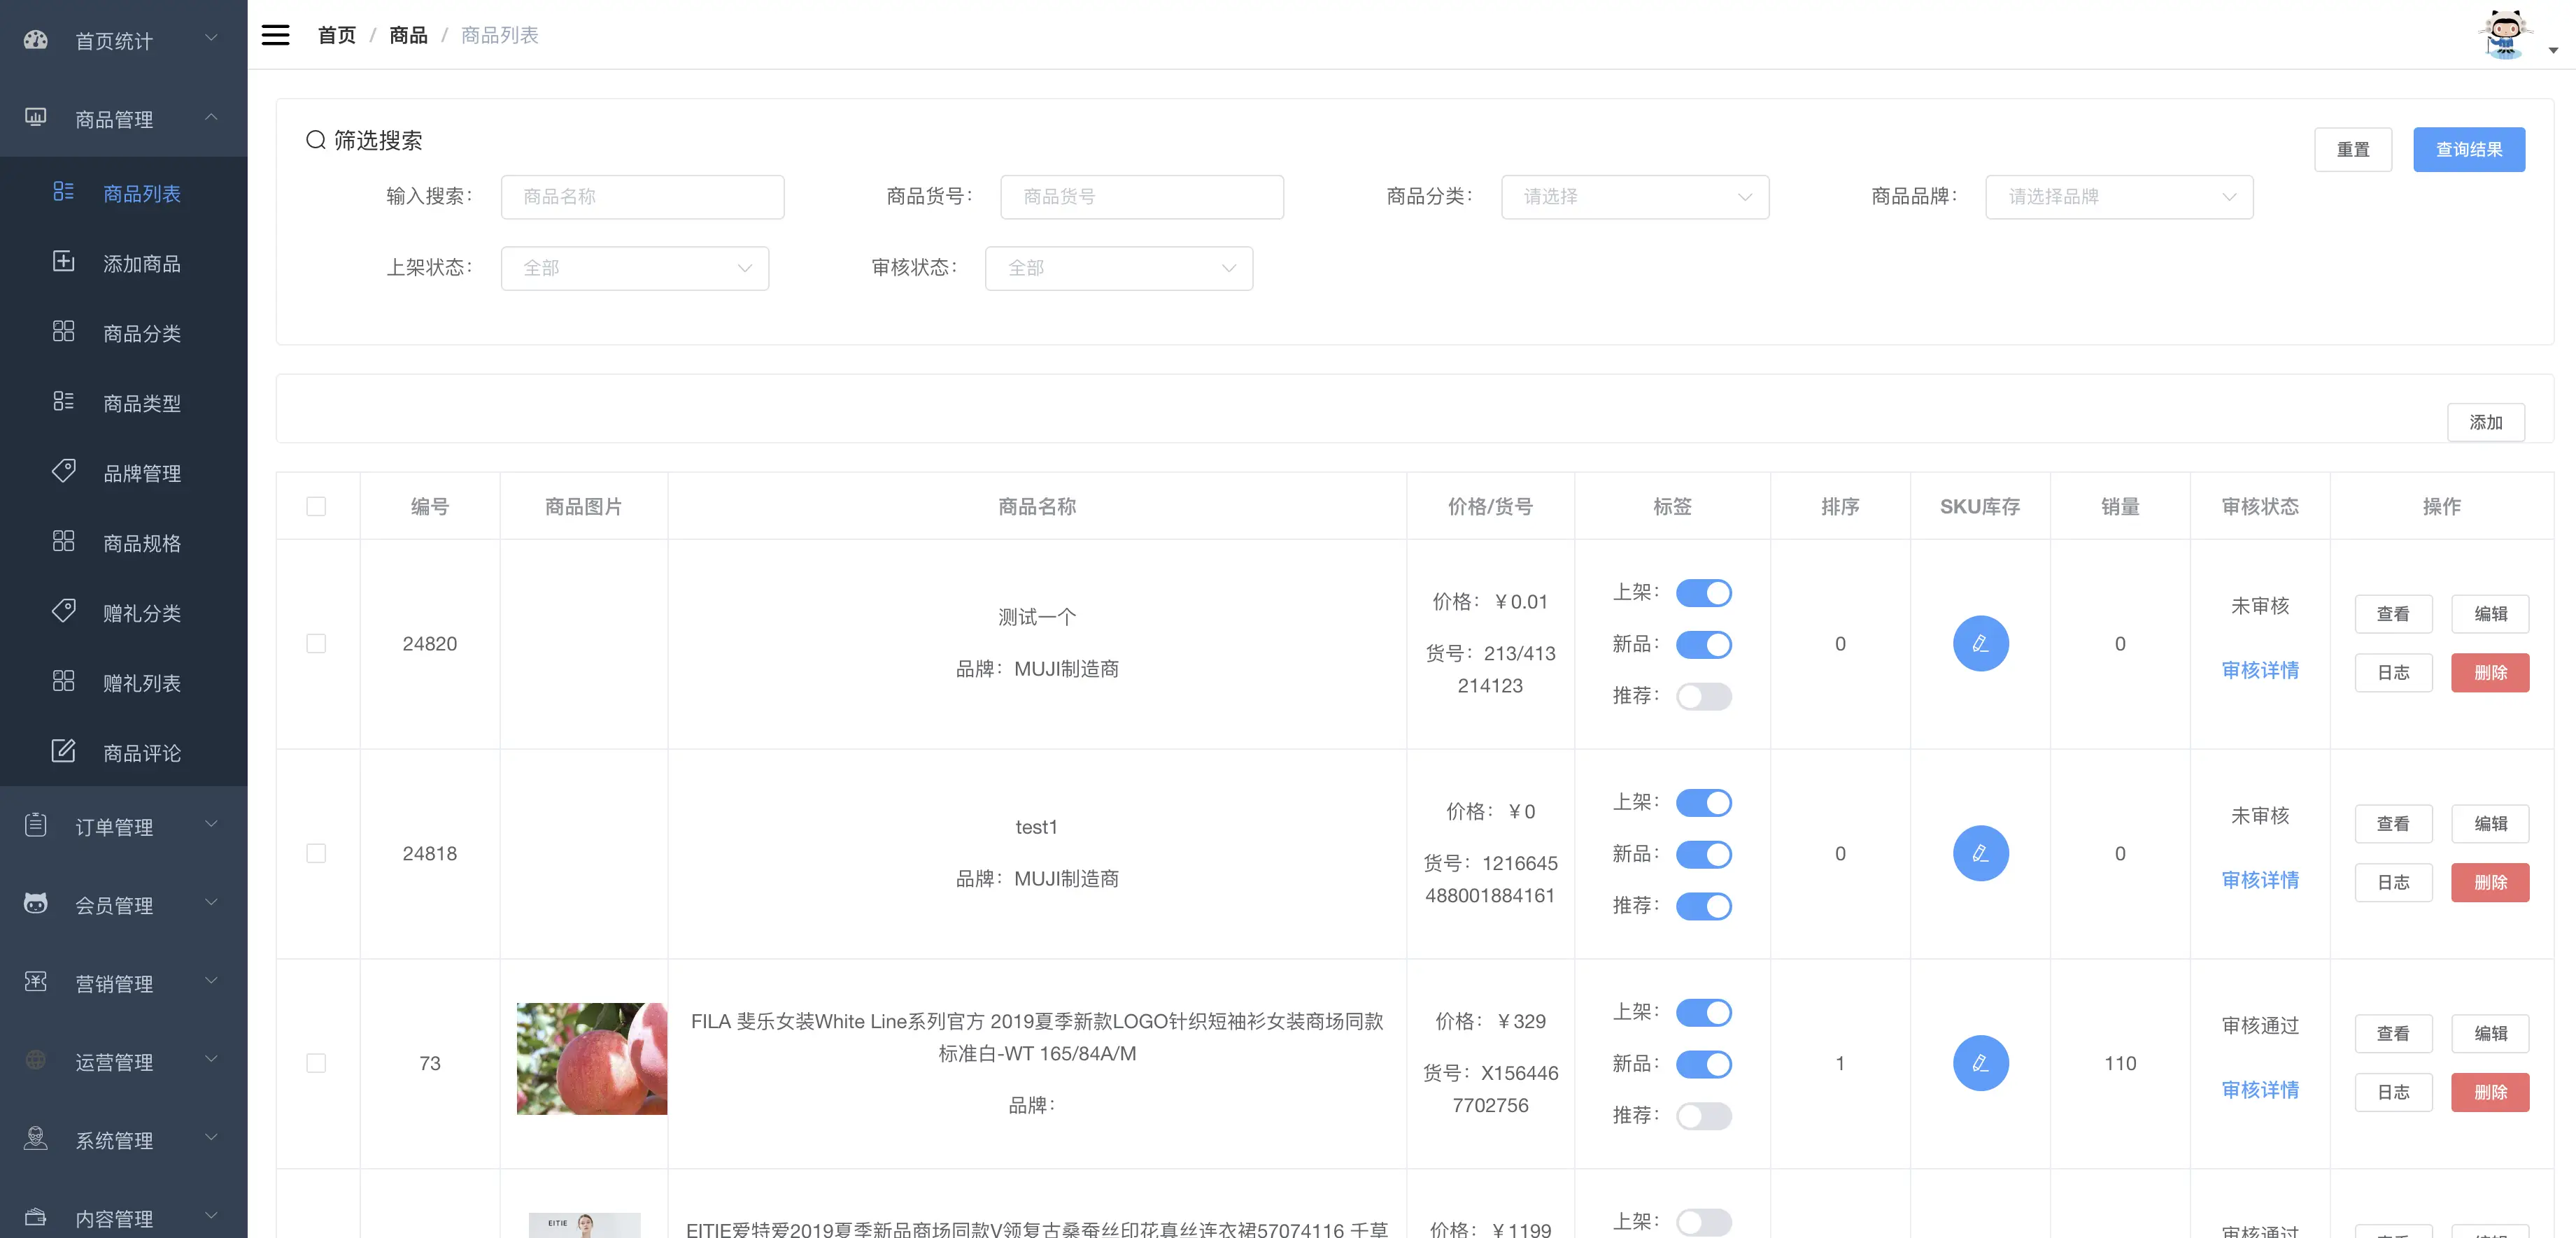Click the grid icon beside 赠礼列表
Image resolution: width=2576 pixels, height=1238 pixels.
click(63, 682)
